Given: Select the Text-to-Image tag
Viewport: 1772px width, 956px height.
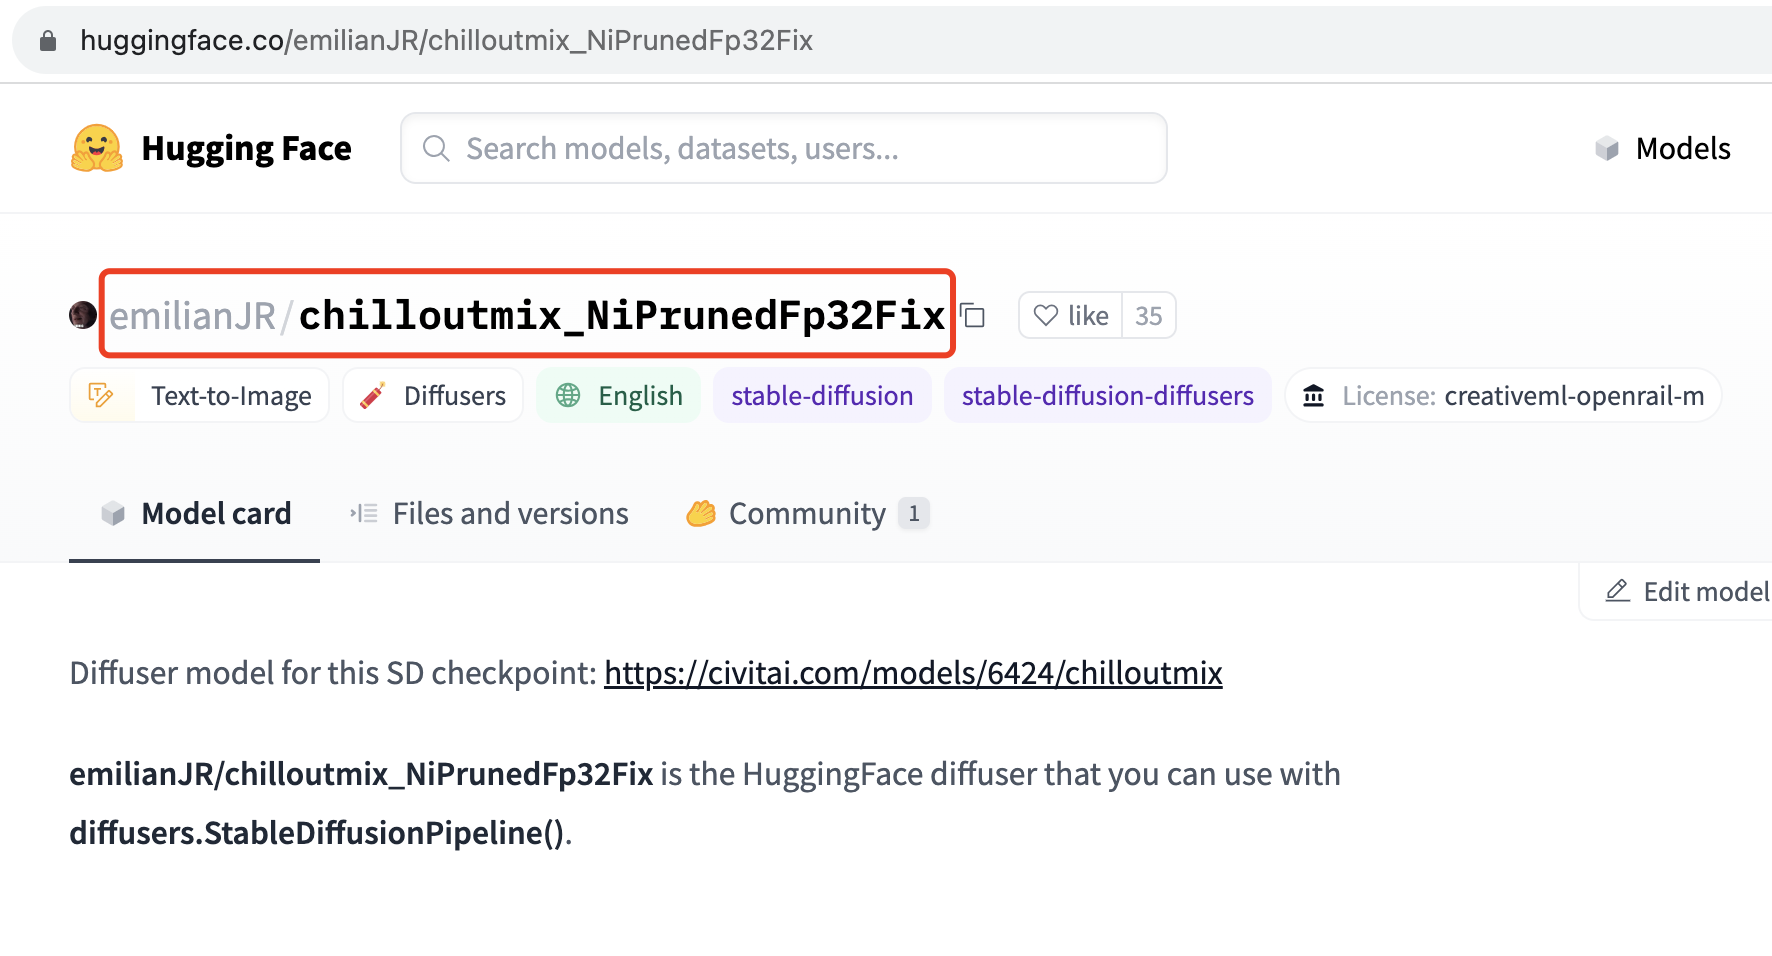Looking at the screenshot, I should tap(199, 396).
